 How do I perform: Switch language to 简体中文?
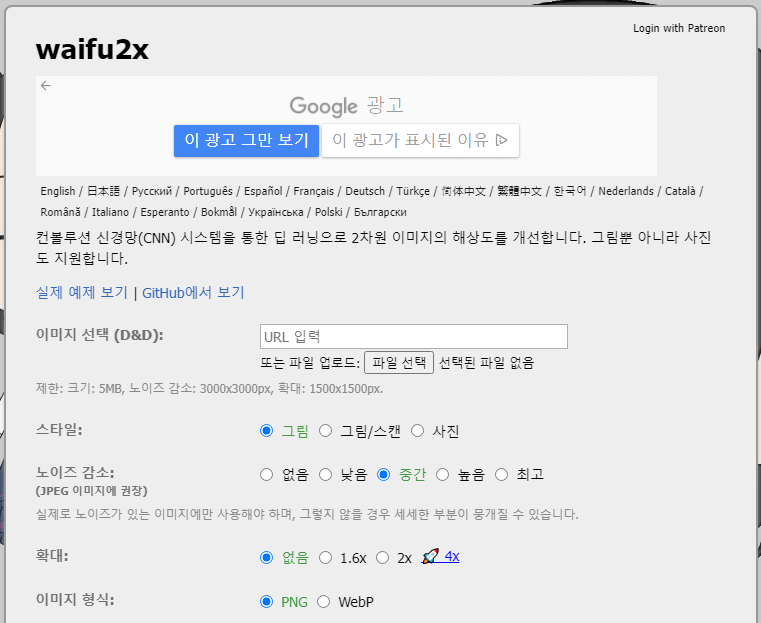click(463, 191)
